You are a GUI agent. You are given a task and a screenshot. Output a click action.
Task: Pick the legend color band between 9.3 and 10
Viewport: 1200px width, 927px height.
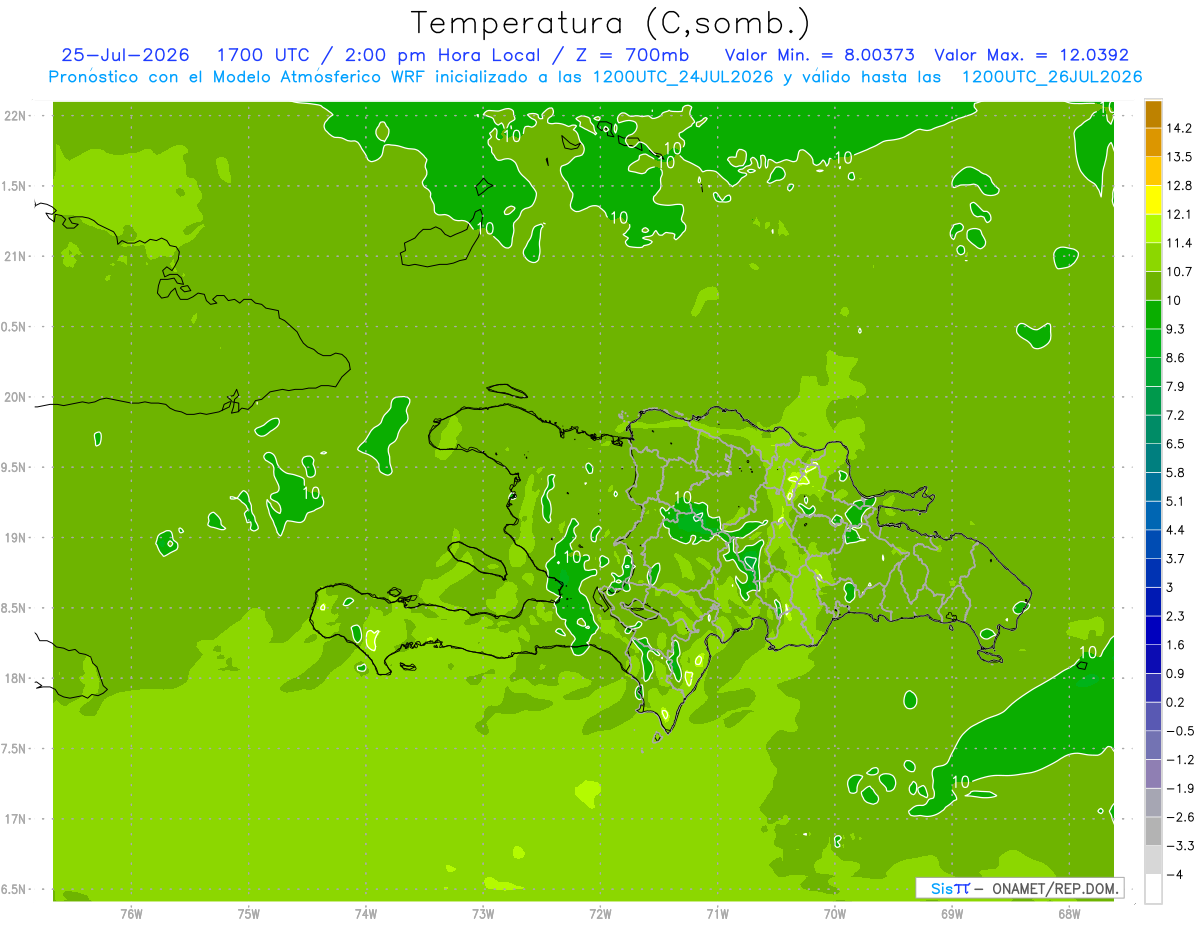(x=1153, y=315)
